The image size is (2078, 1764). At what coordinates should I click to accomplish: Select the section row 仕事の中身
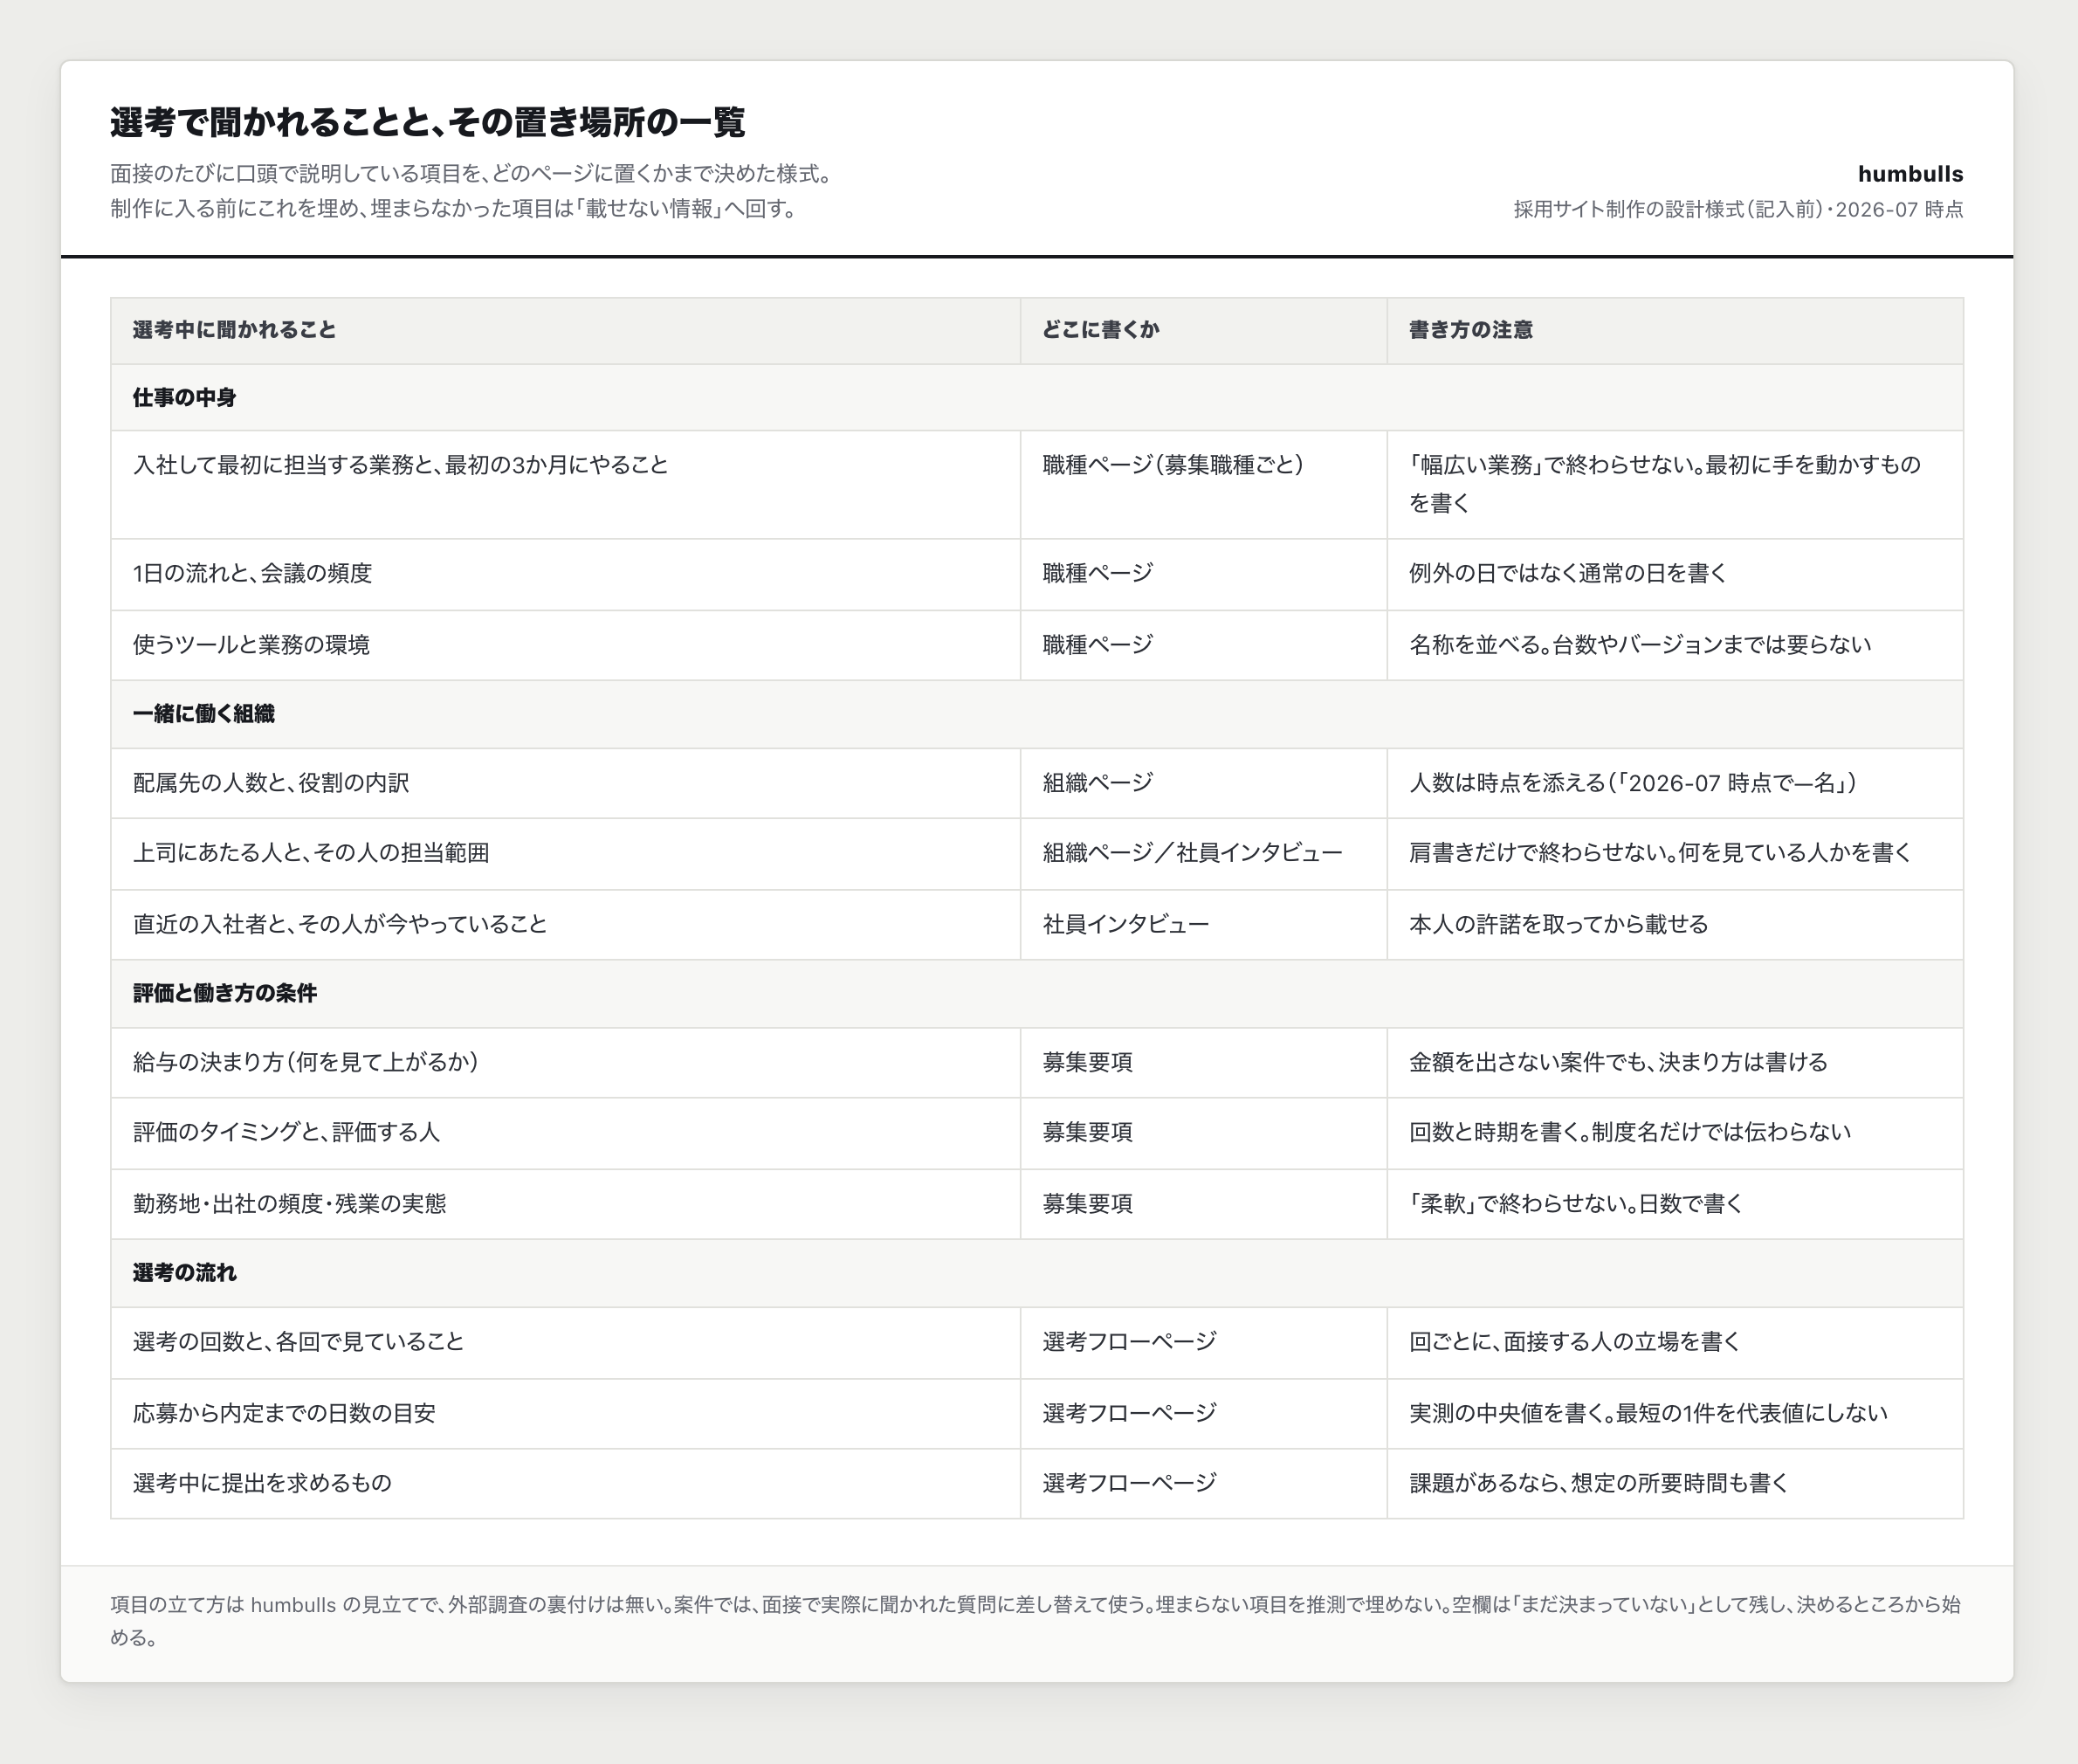pyautogui.click(x=1037, y=398)
